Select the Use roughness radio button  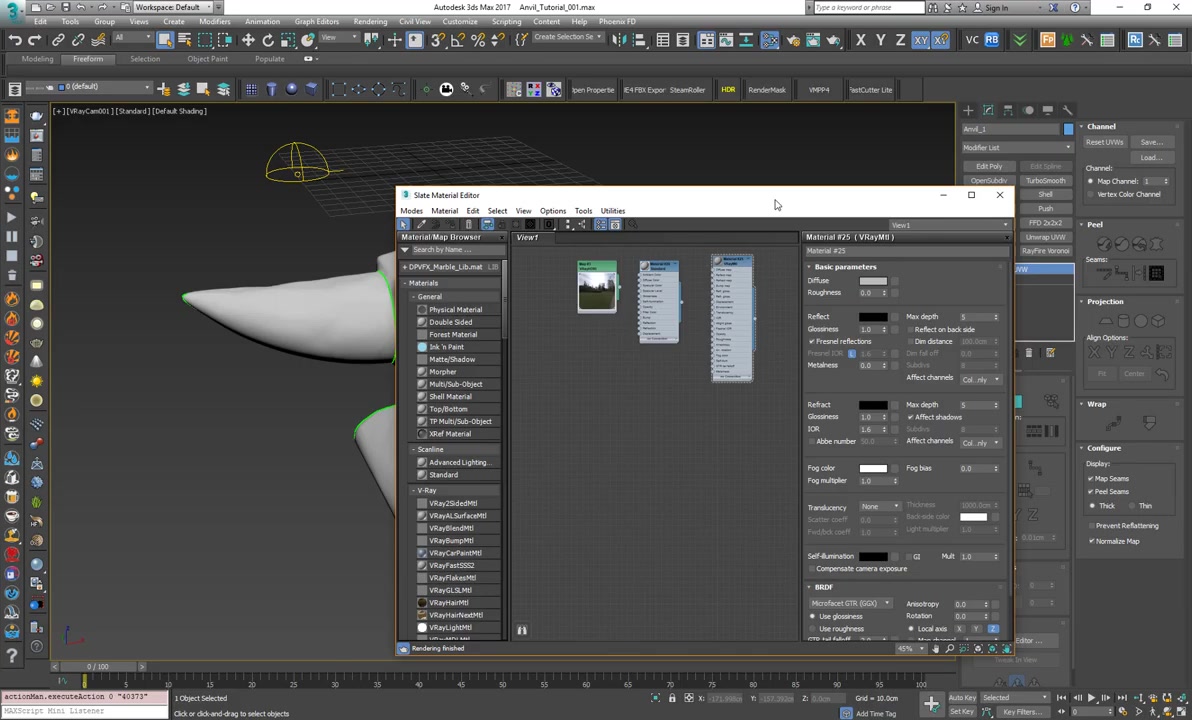coord(812,628)
